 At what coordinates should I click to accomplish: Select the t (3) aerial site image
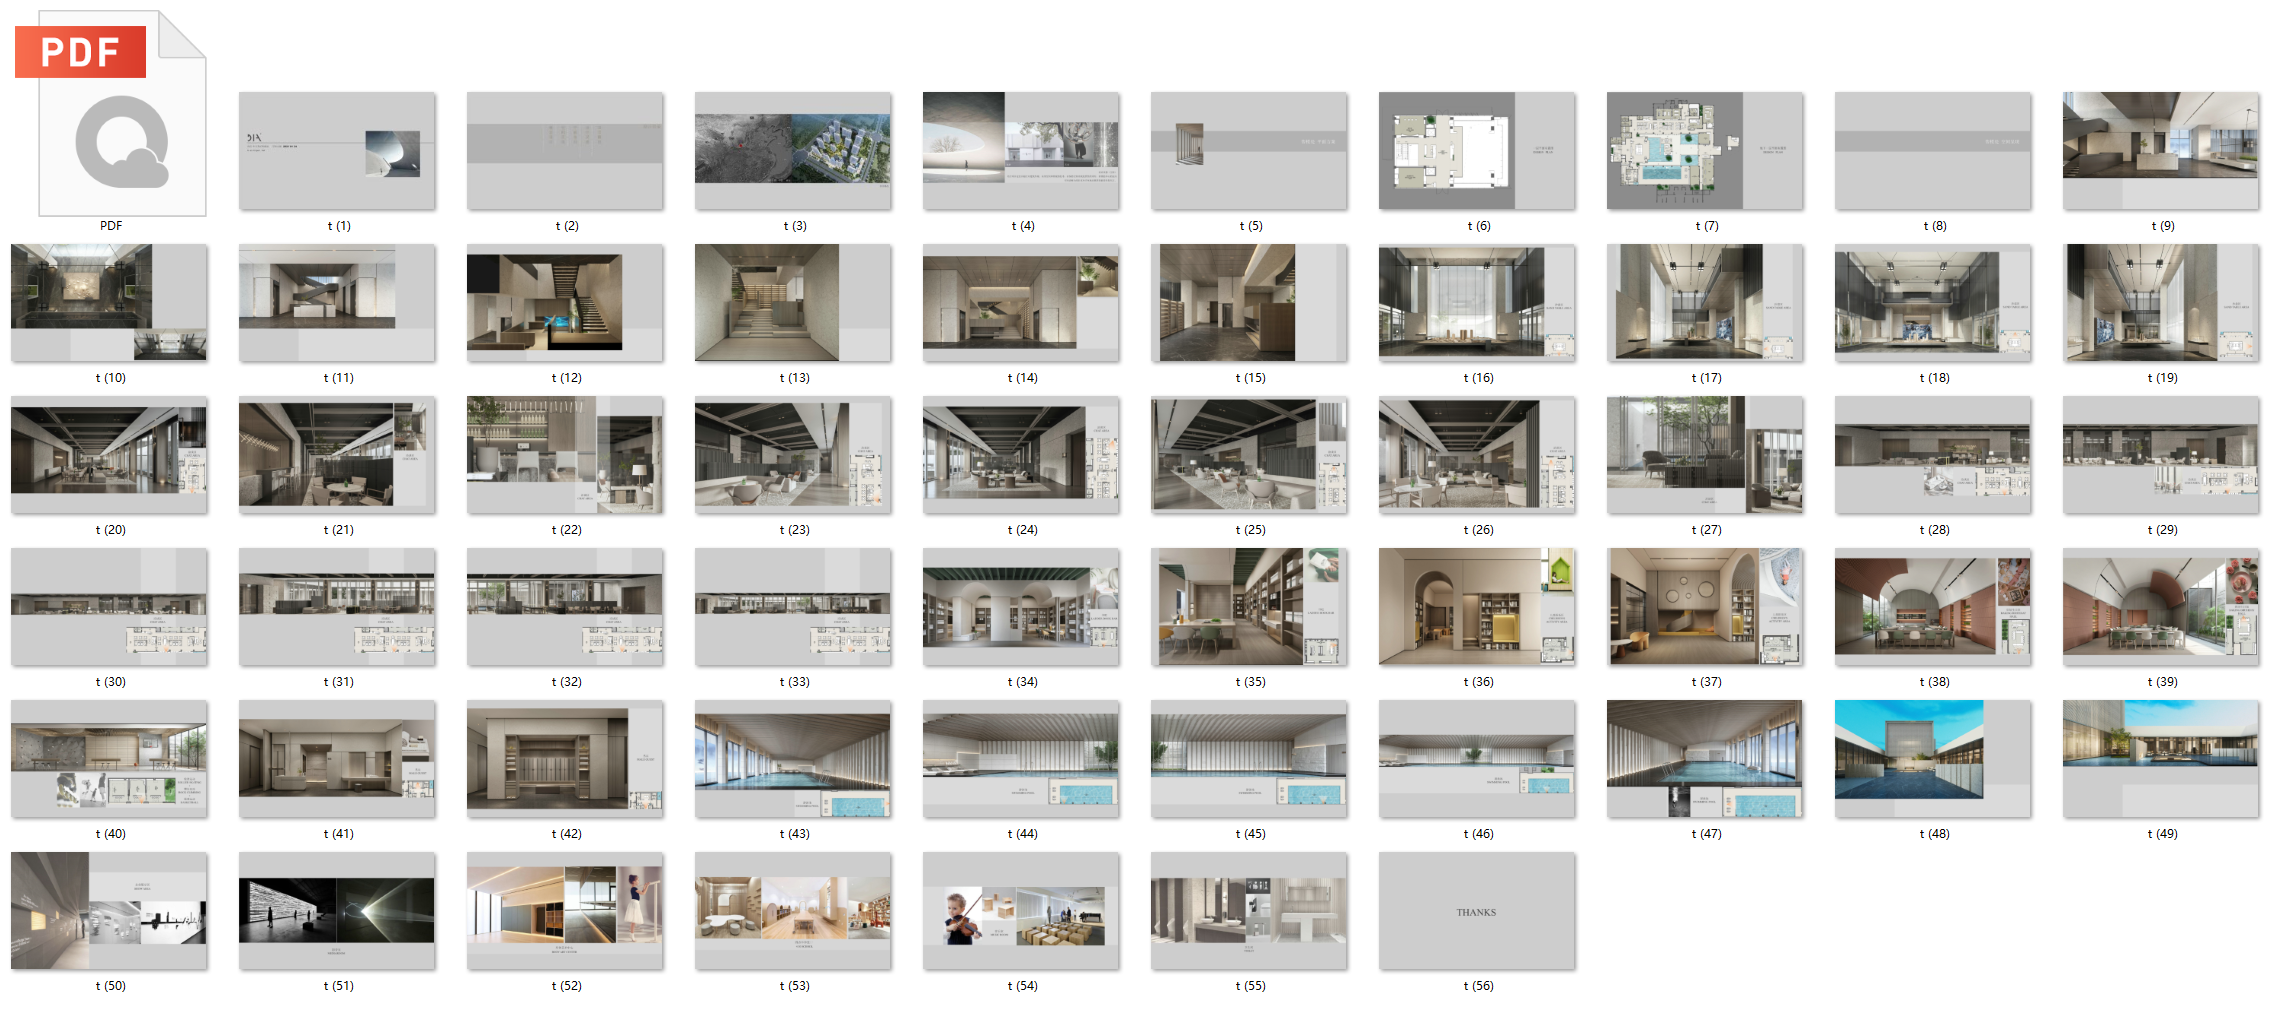point(793,151)
